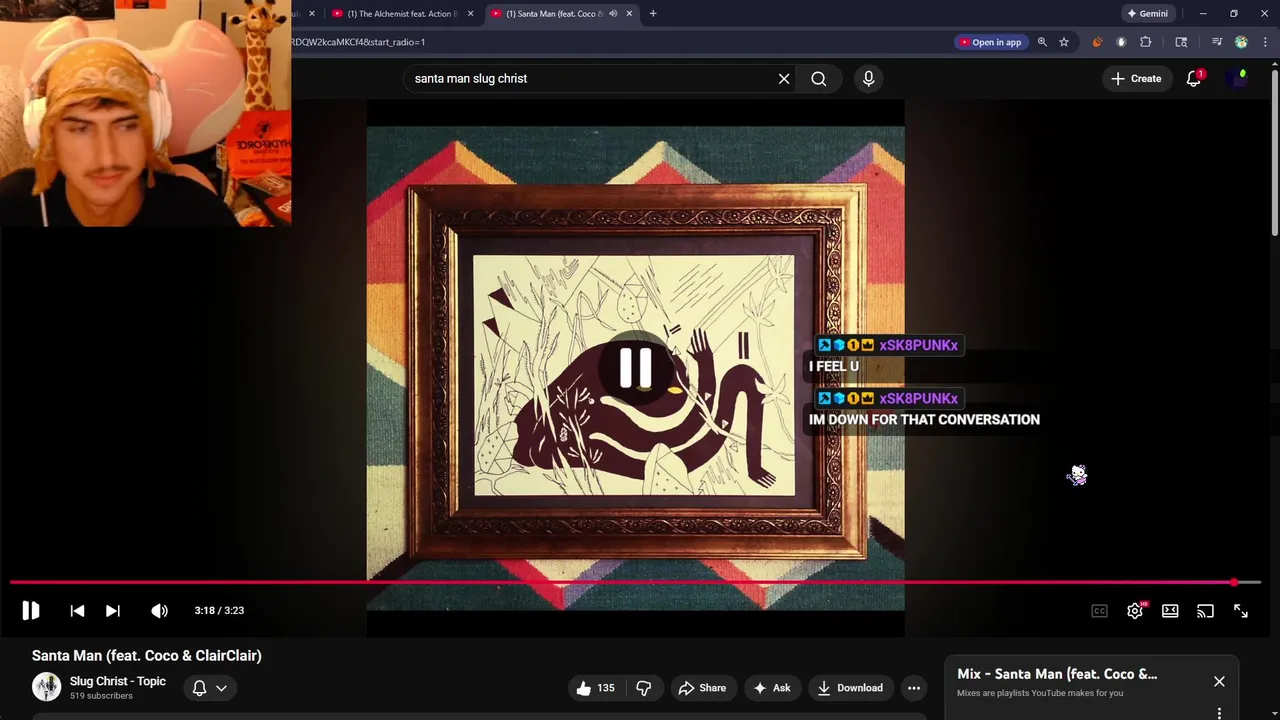The height and width of the screenshot is (720, 1280).
Task: Close the Santa Man browser tab
Action: 629,13
